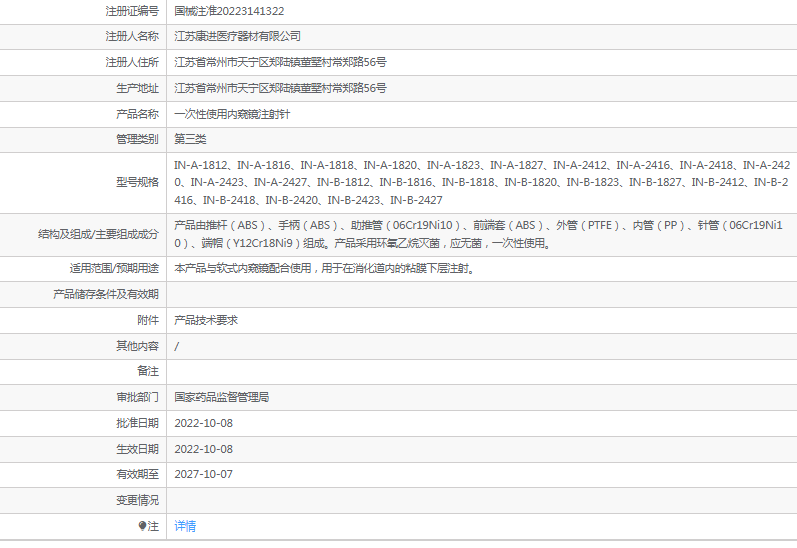
Task: Click the bullet icon beside 注
Action: 143,526
